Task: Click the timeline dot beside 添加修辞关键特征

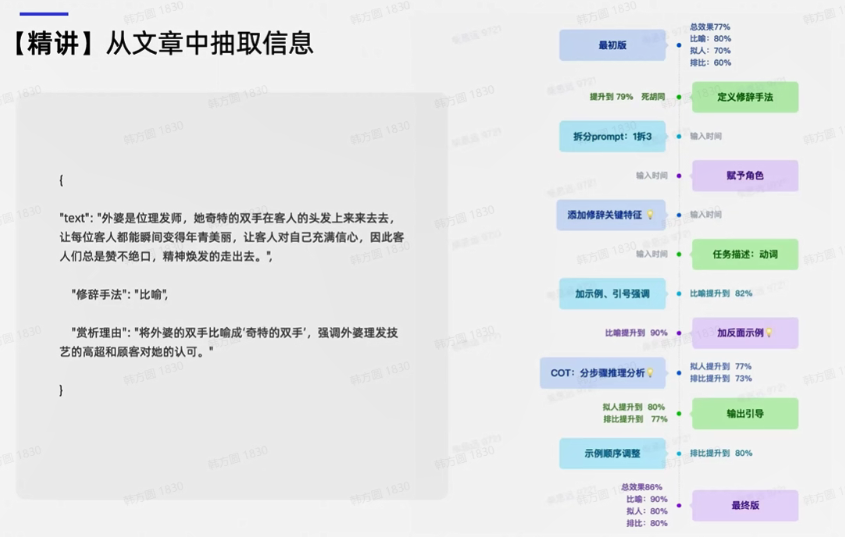Action: (x=679, y=215)
